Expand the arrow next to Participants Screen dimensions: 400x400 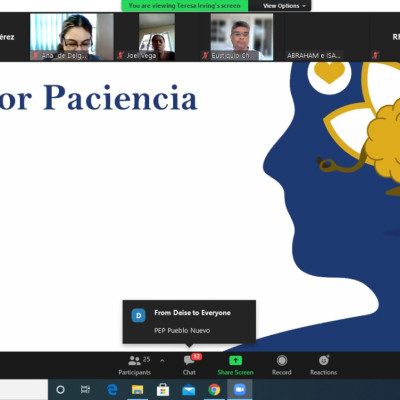[162, 361]
